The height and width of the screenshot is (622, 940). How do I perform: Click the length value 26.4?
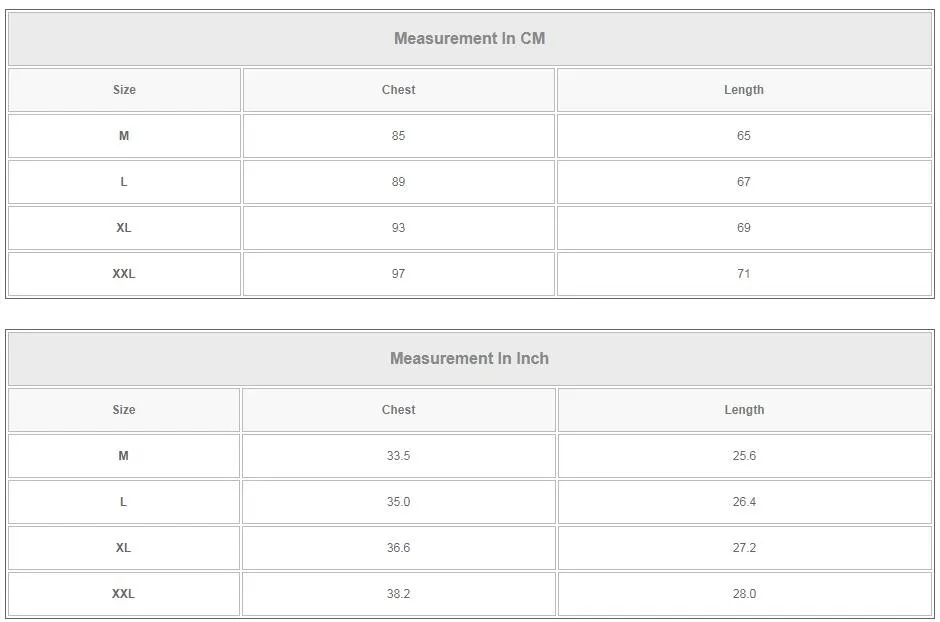[744, 502]
